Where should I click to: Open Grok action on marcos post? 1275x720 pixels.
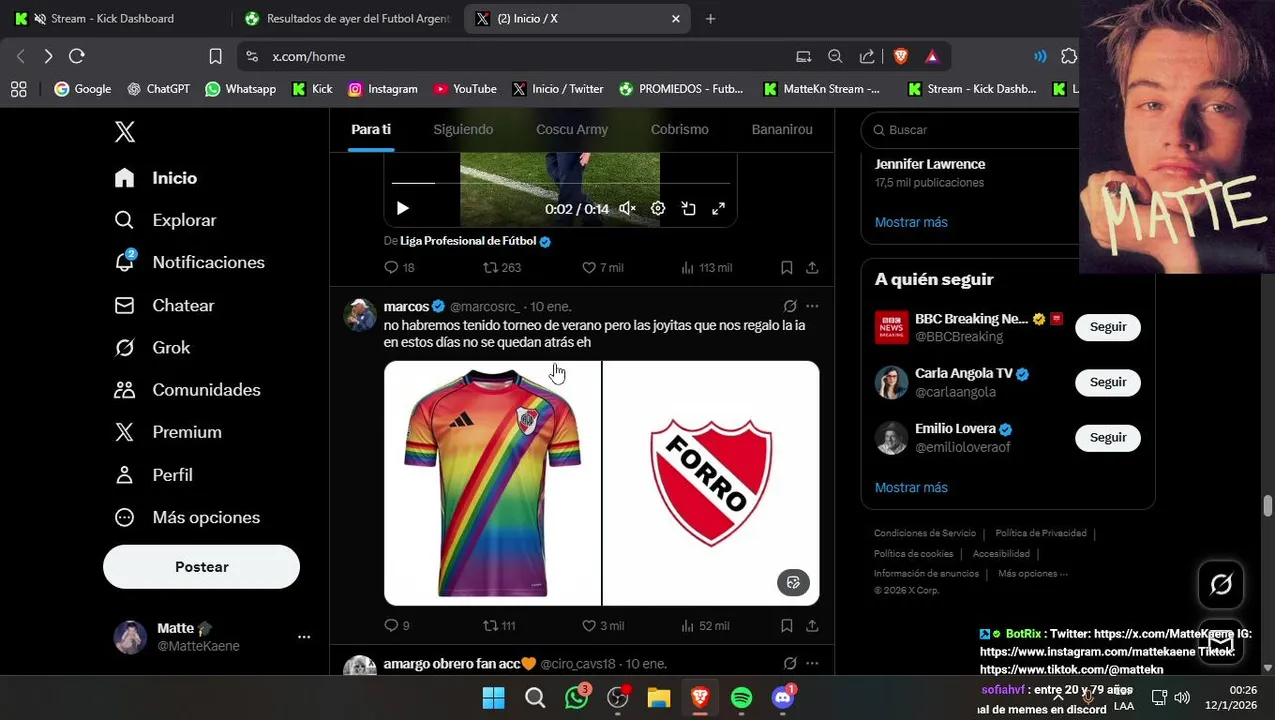(790, 306)
